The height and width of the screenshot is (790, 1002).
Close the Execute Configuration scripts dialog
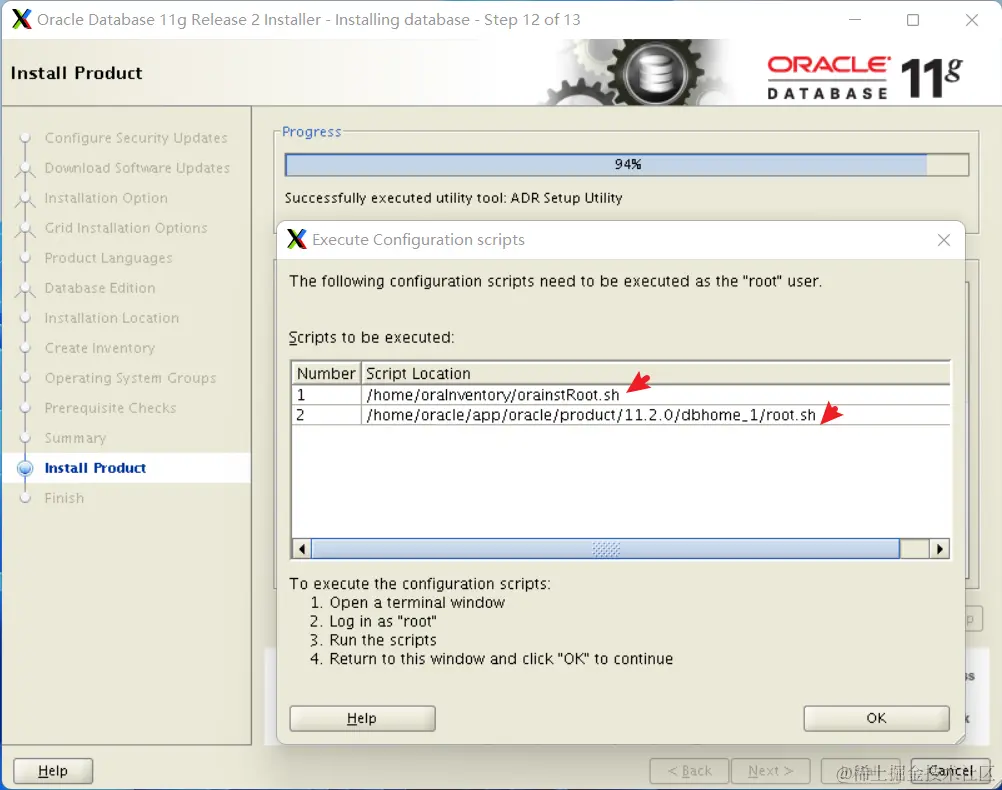[x=943, y=240]
